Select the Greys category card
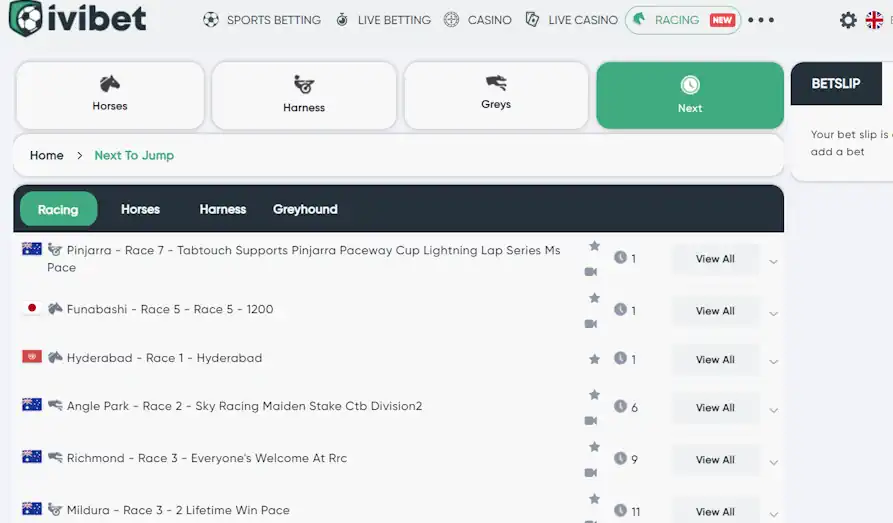This screenshot has width=893, height=523. point(496,95)
